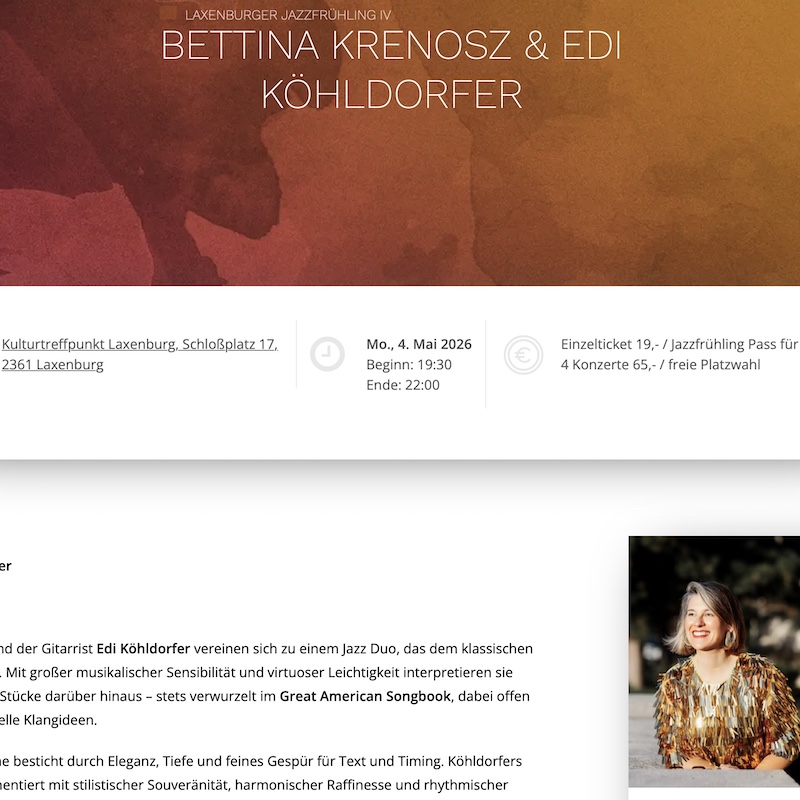Click the "4 Konzerte 65,- / freie Platzwahl" line

click(x=661, y=365)
